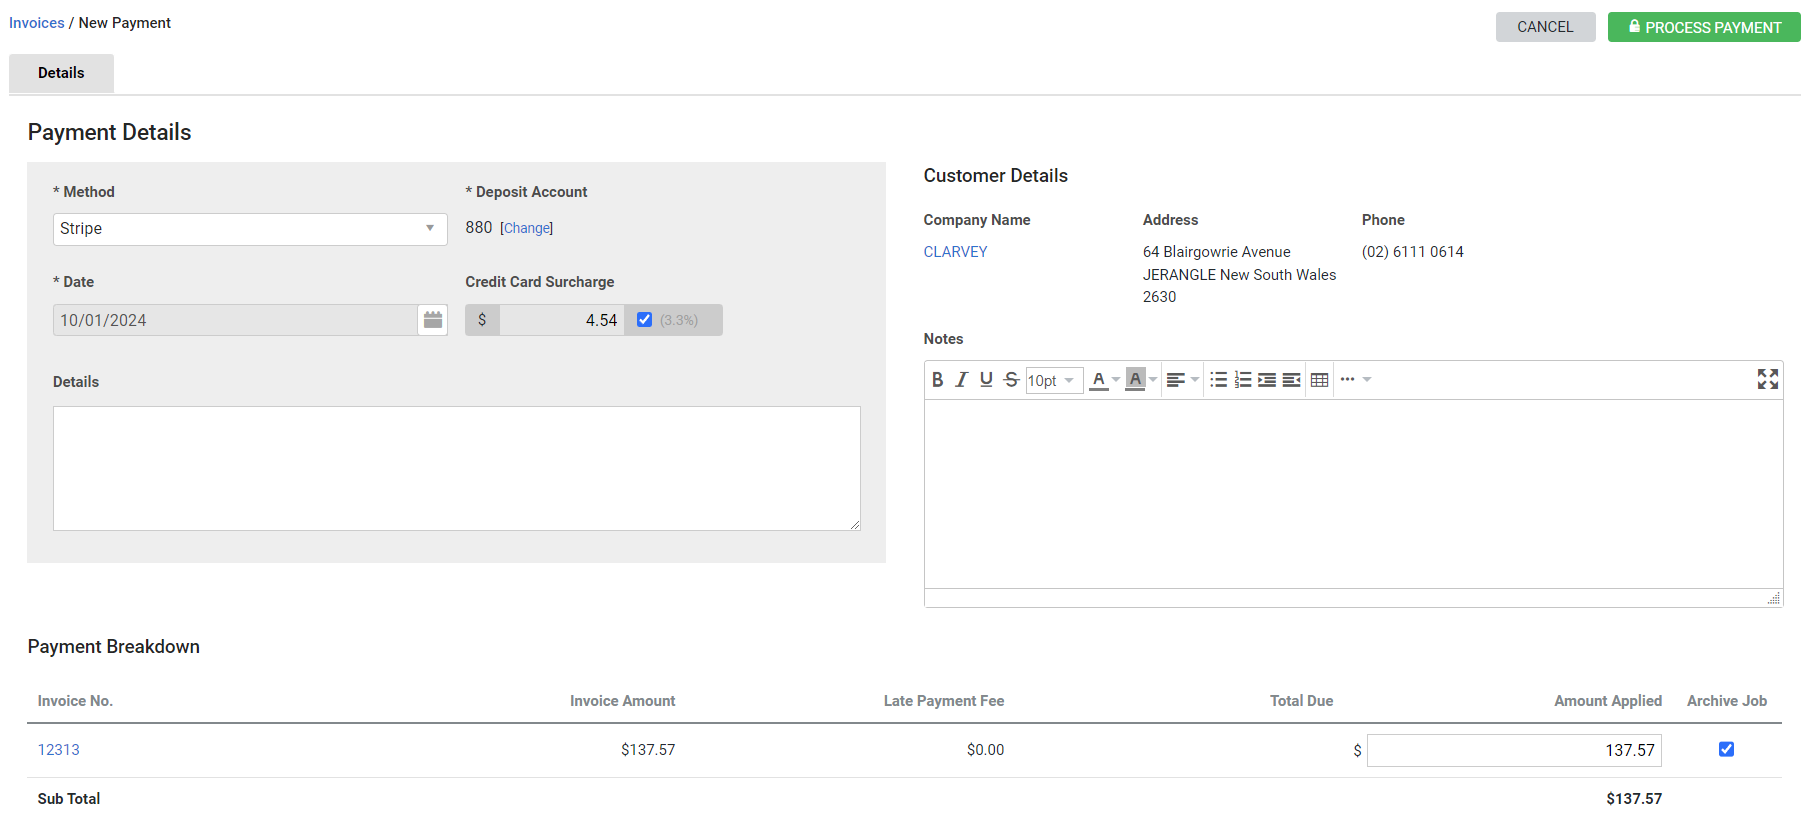The image size is (1809, 814).
Task: Open invoice 12313 link
Action: click(x=59, y=750)
